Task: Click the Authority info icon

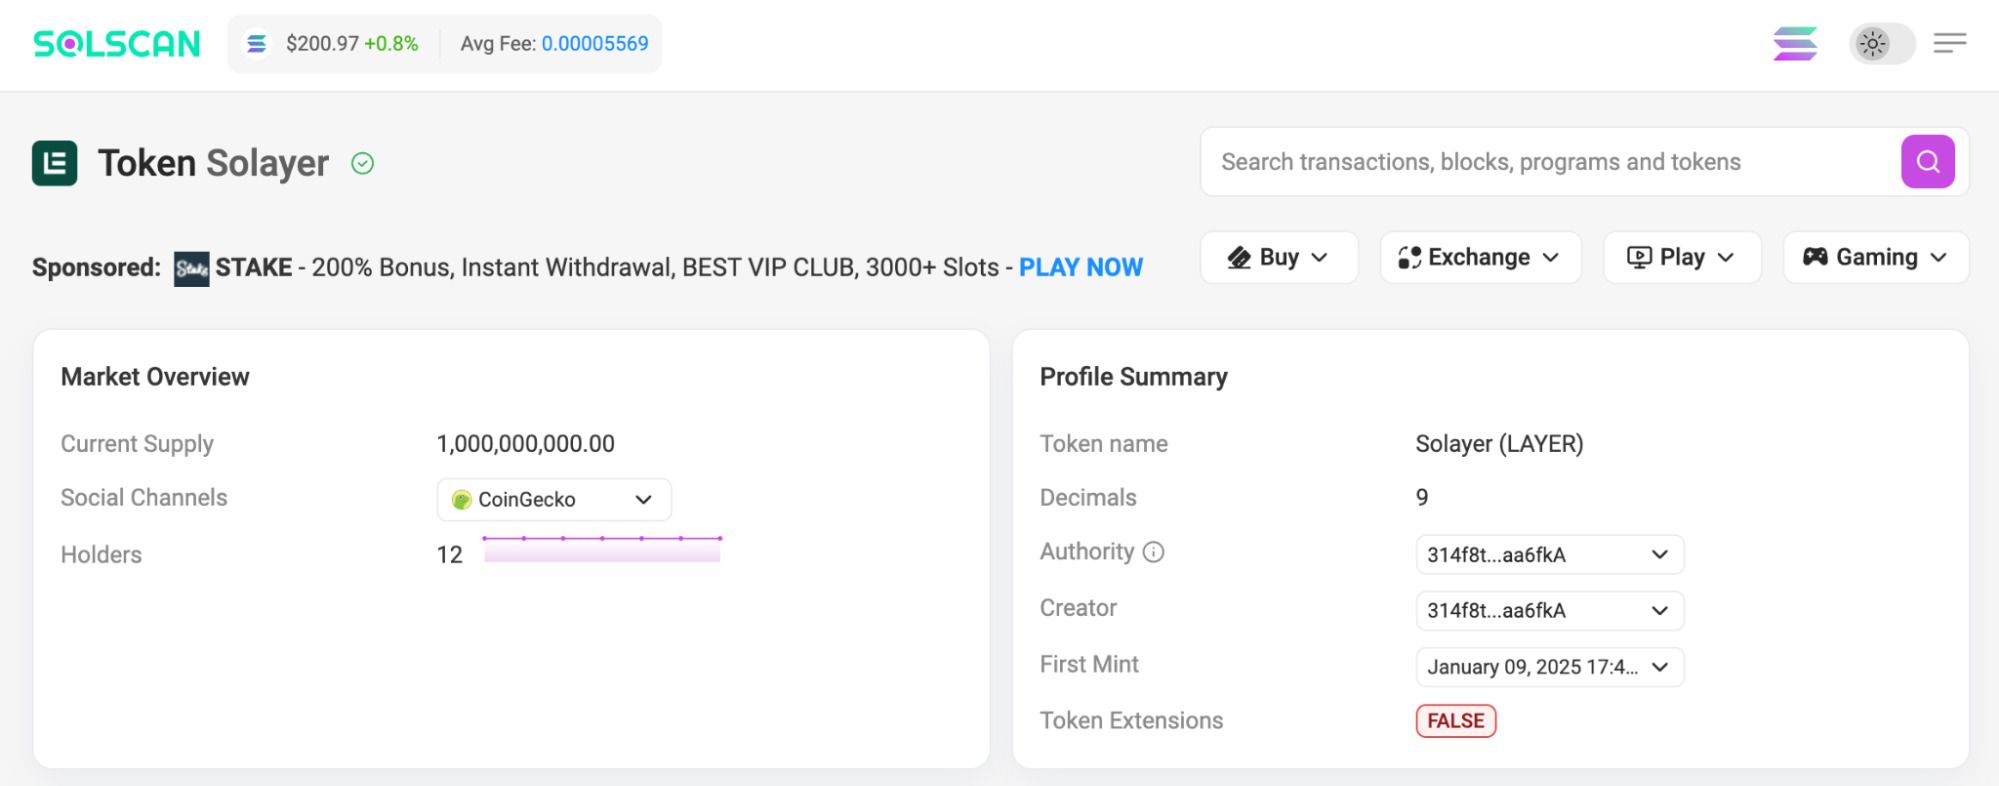Action: [x=1153, y=552]
